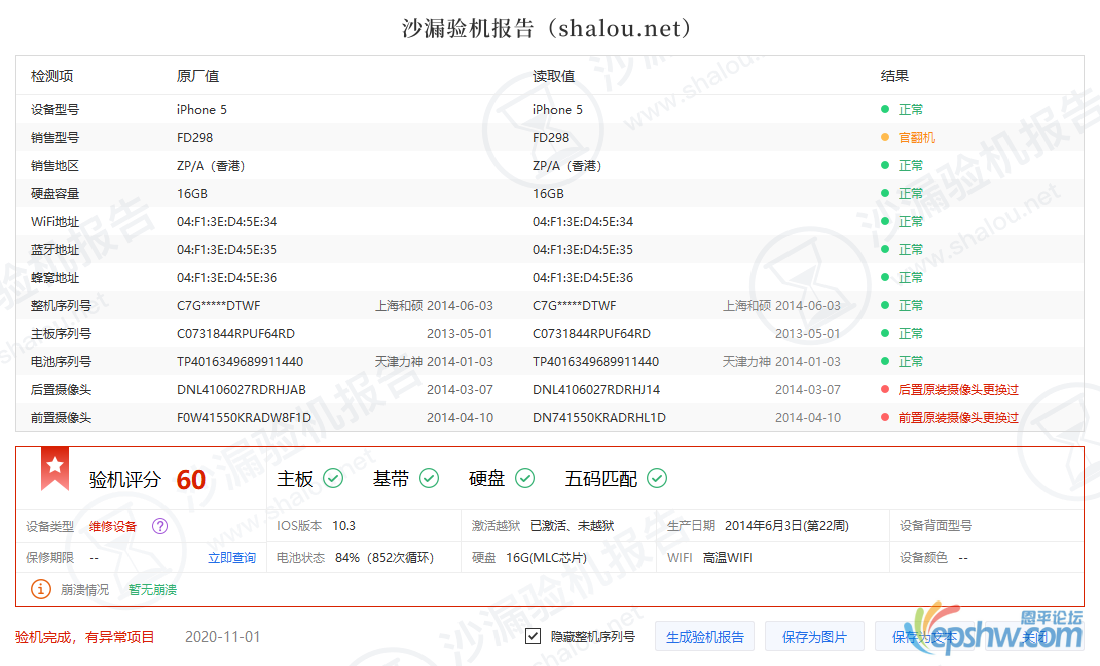Click the green status dot in 主板序列号 row

(885, 333)
